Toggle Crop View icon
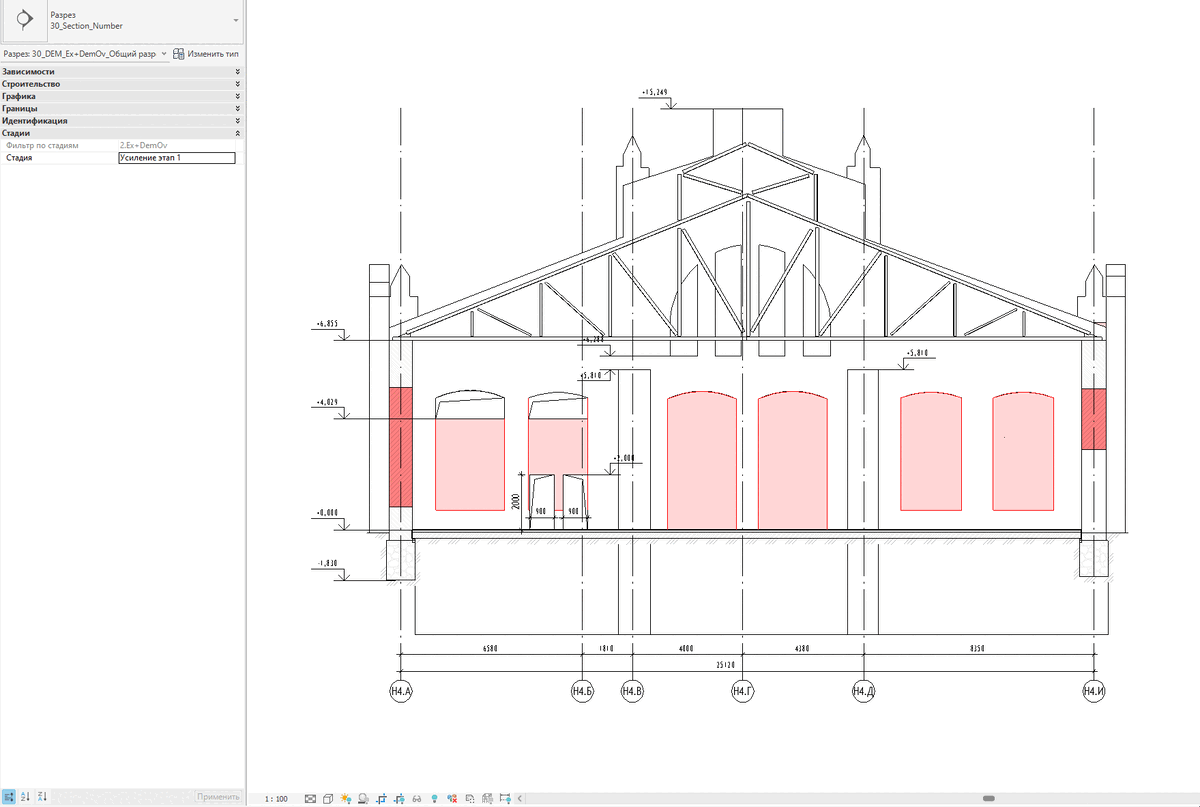The width and height of the screenshot is (1200, 807). click(x=382, y=799)
